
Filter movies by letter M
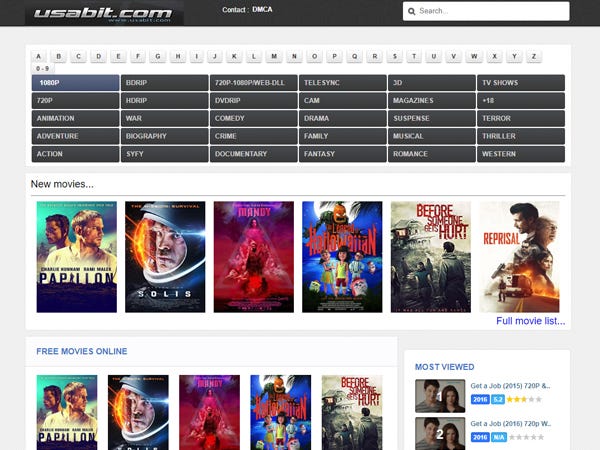click(274, 56)
